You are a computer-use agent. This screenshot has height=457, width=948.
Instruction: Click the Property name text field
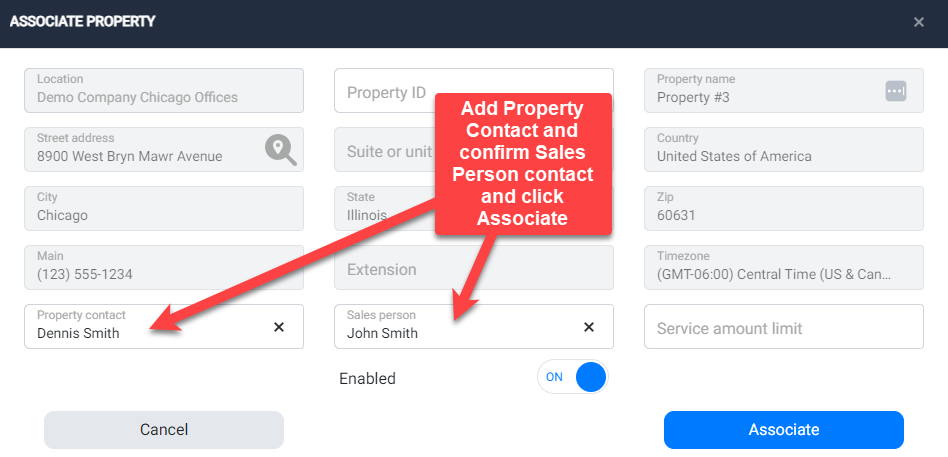[760, 91]
